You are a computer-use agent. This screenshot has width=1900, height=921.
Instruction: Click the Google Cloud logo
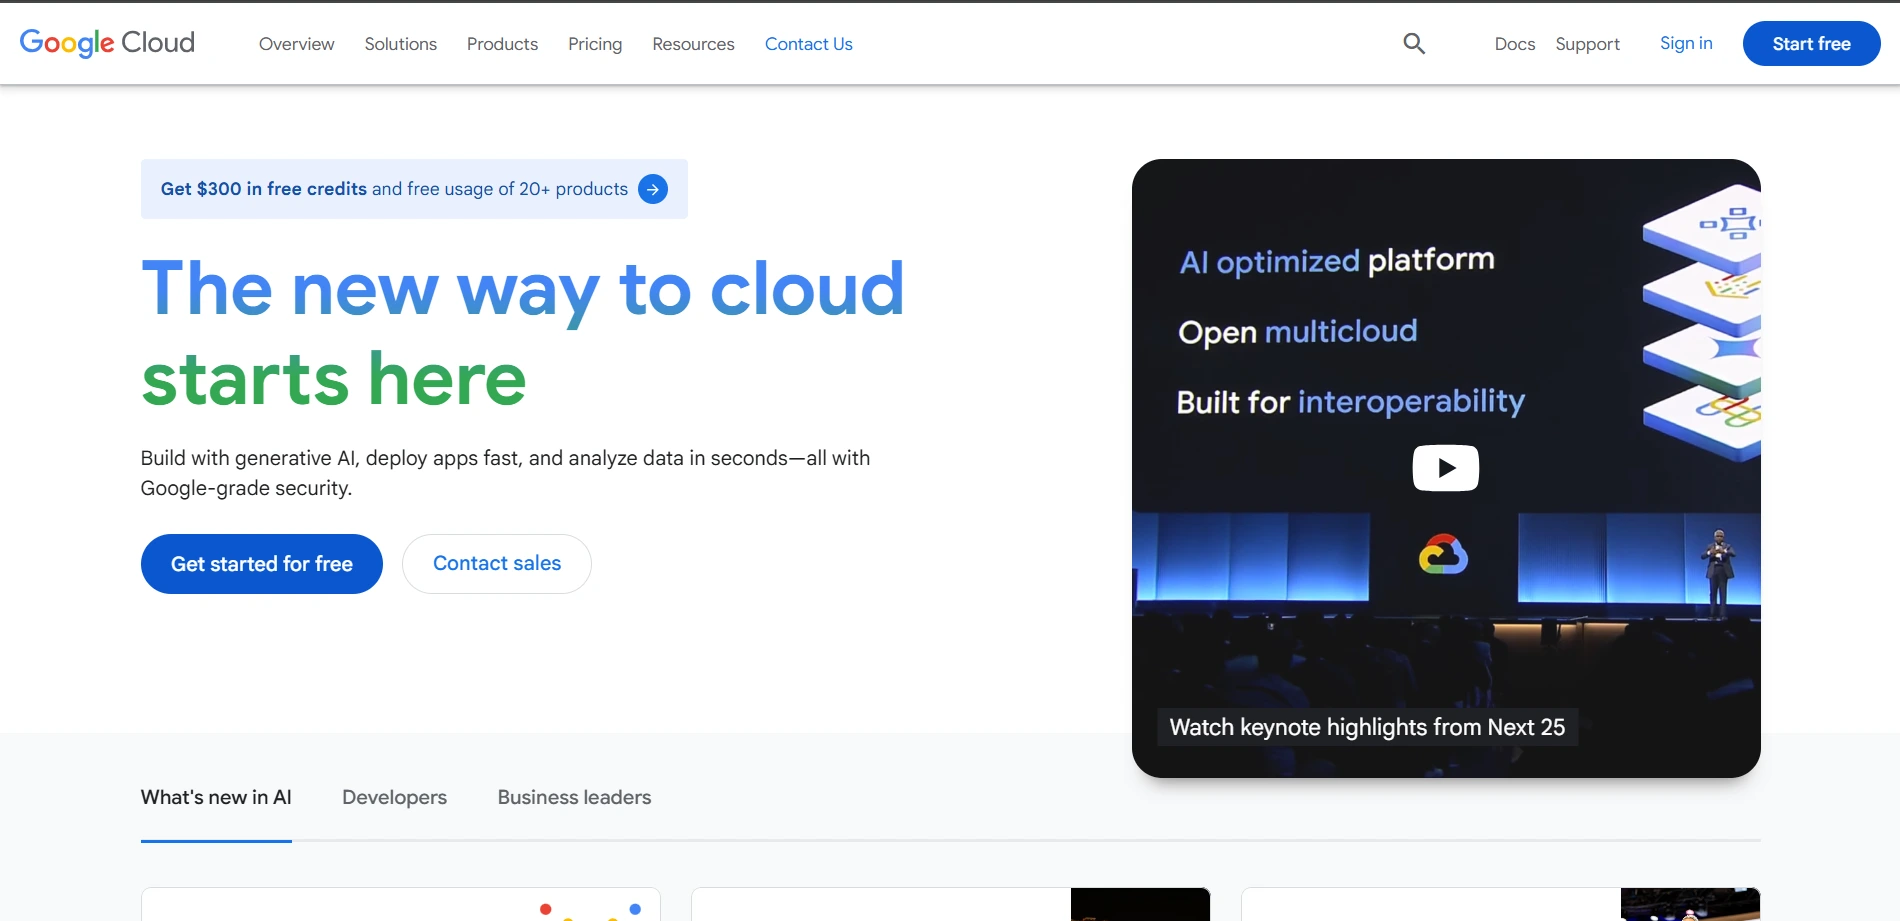[107, 43]
